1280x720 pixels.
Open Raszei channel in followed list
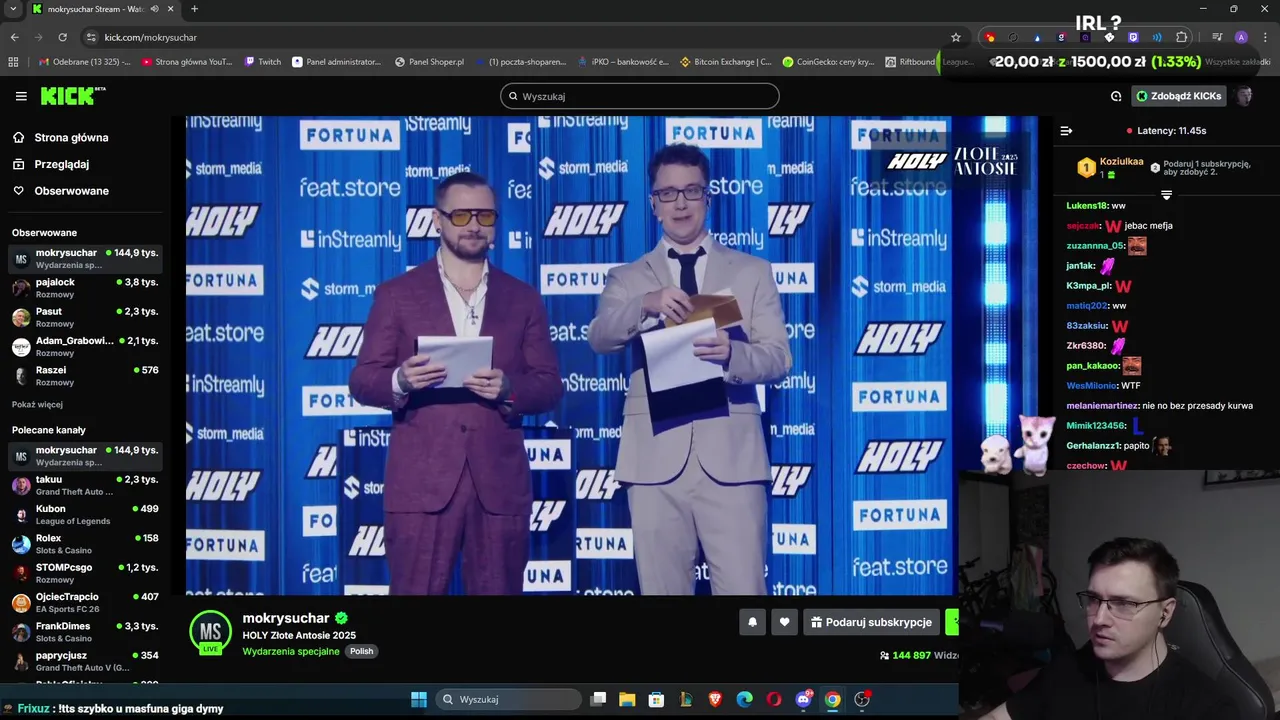[85, 376]
